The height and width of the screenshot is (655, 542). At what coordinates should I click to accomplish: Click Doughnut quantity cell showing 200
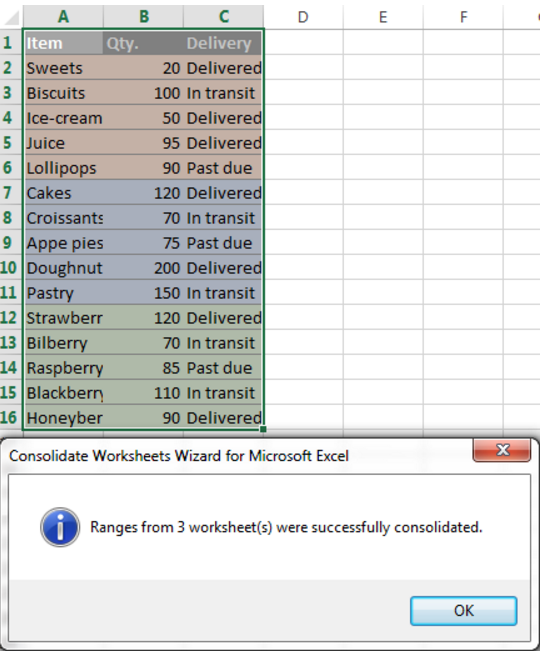(x=143, y=267)
